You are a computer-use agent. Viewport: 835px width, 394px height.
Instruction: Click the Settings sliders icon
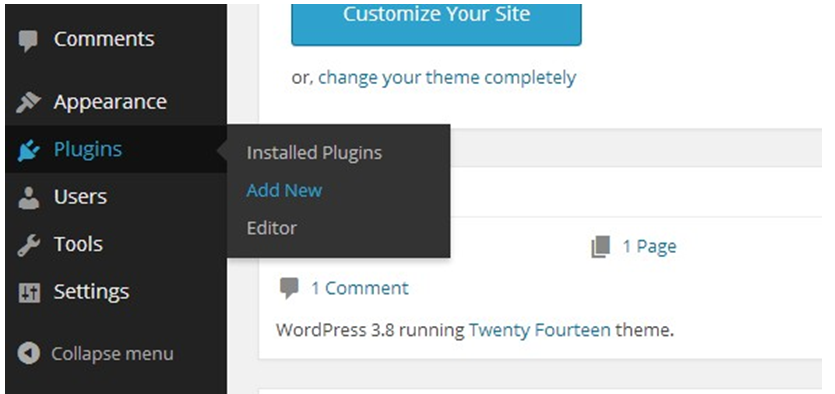[29, 293]
